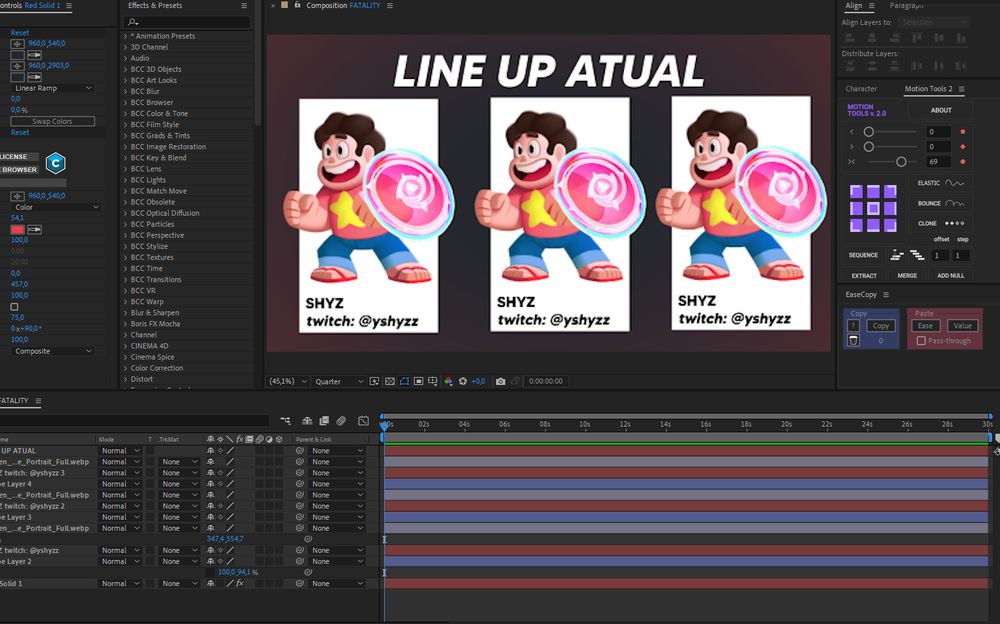Viewport: 1000px width, 624px height.
Task: Toggle the shy layers icon in timeline header
Action: pyautogui.click(x=307, y=421)
